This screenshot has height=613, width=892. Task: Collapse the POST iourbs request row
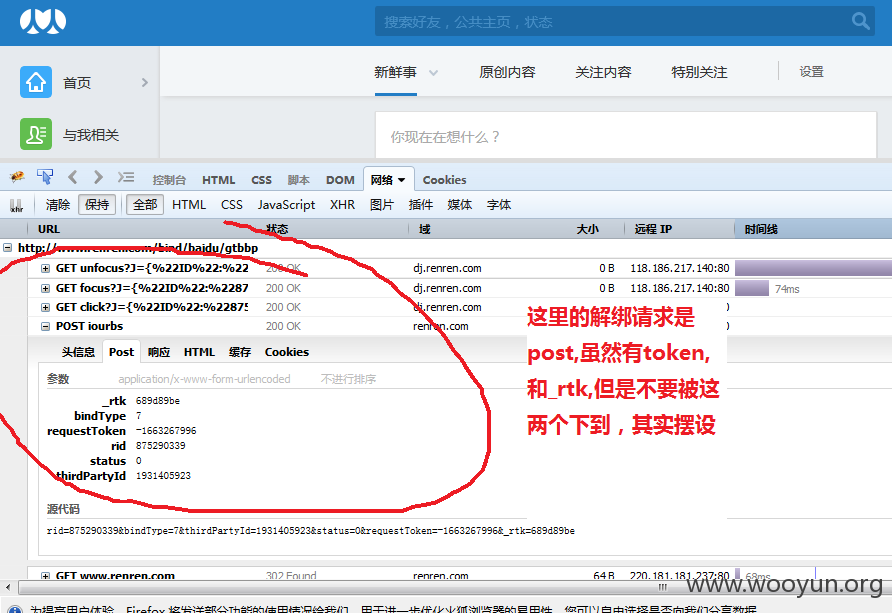pyautogui.click(x=46, y=326)
